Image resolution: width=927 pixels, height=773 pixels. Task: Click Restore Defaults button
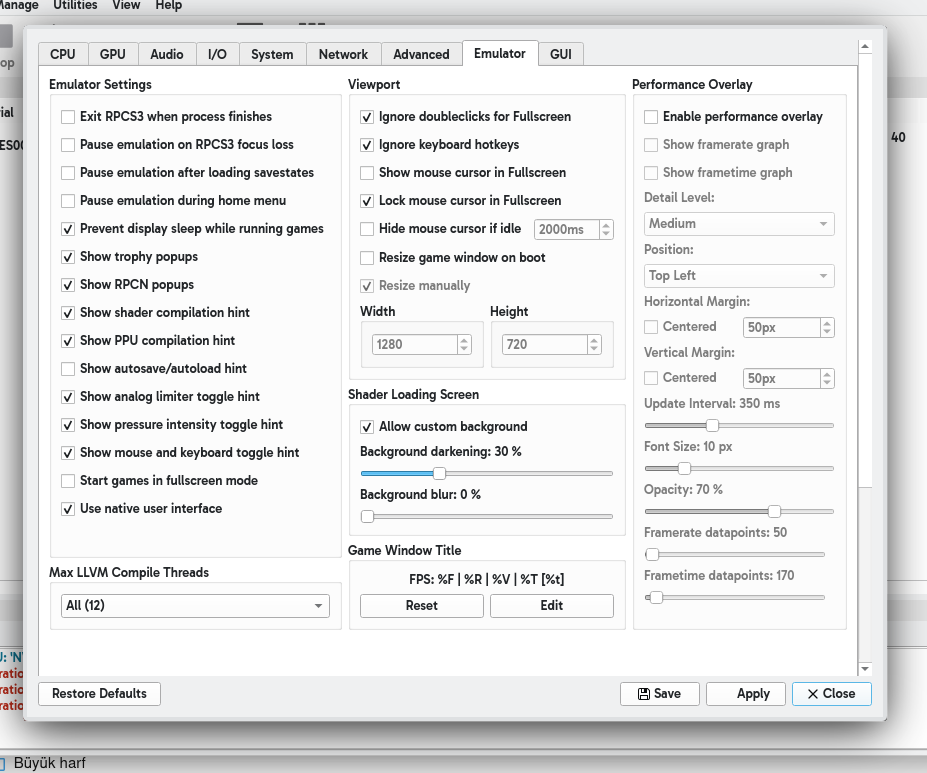(x=99, y=694)
